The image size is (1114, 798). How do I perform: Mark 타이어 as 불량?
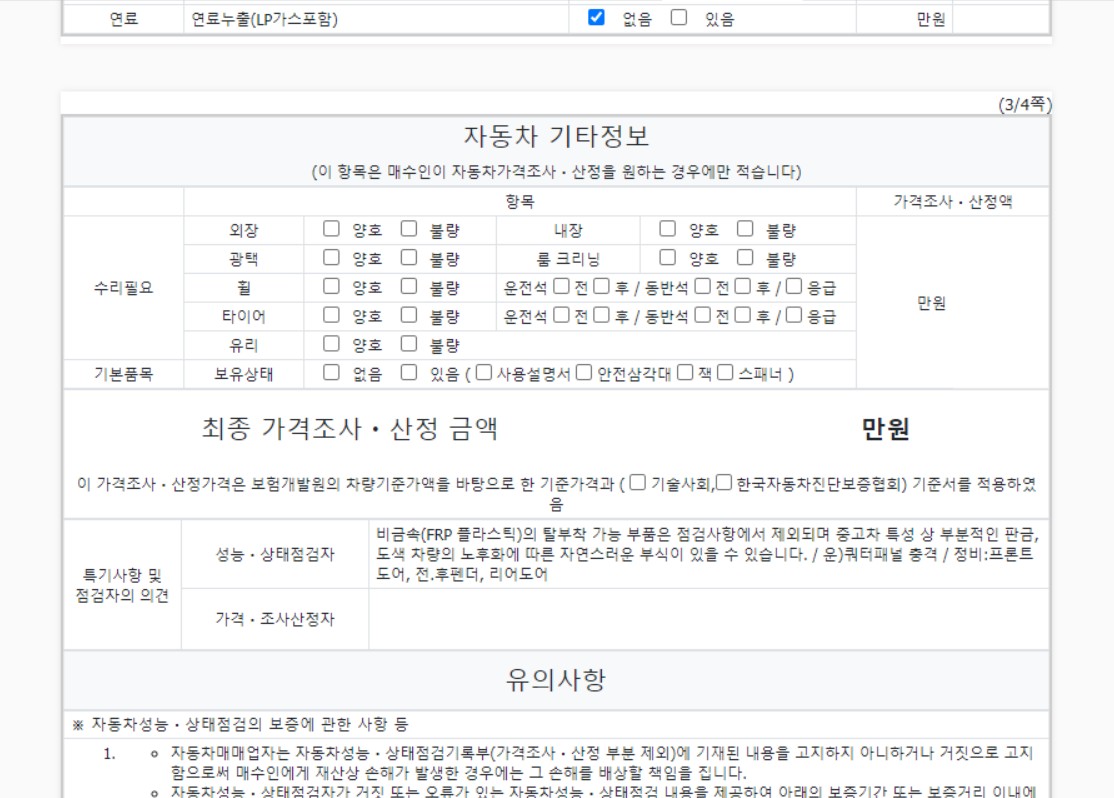point(409,316)
